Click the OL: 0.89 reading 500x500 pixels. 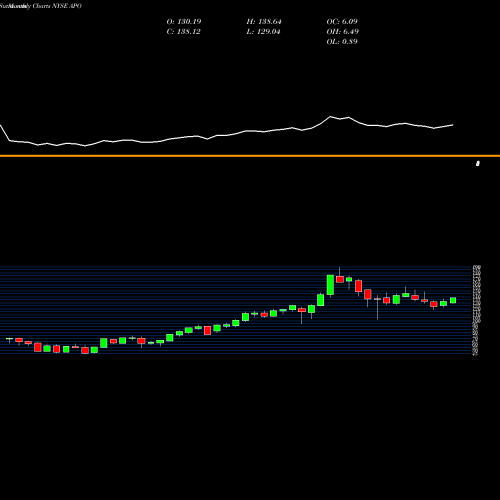click(x=342, y=42)
